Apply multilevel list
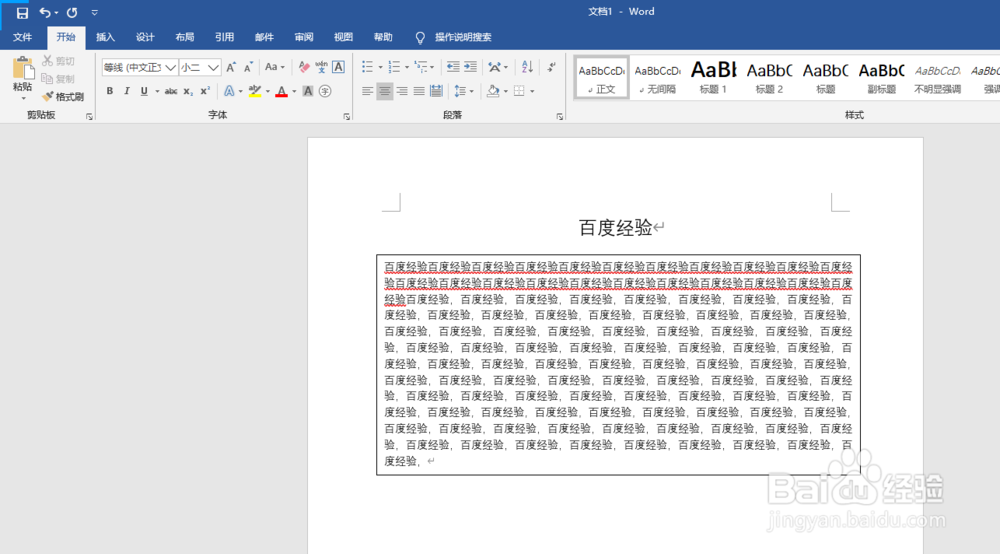 (421, 67)
